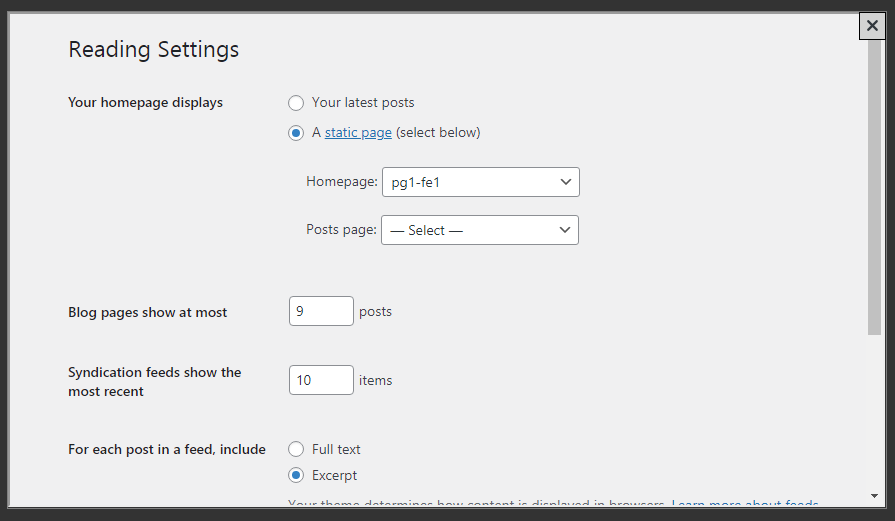Click the "Homepage:" field label
This screenshot has width=895, height=521.
pyautogui.click(x=342, y=182)
